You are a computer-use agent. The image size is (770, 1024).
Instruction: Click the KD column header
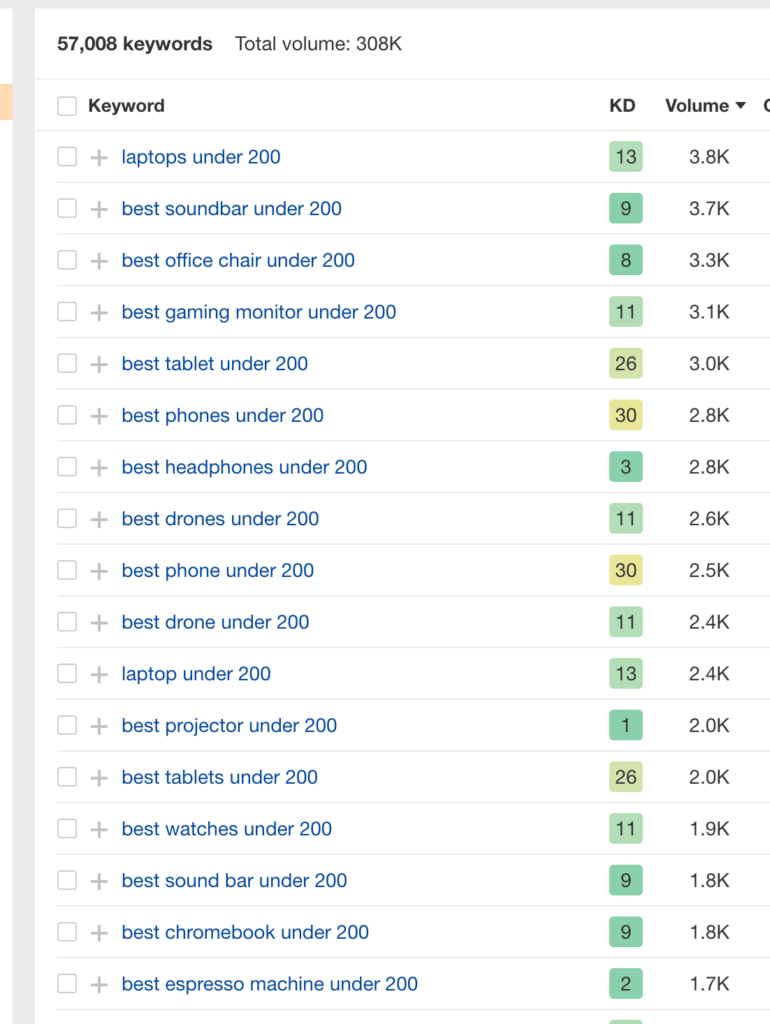coord(622,106)
